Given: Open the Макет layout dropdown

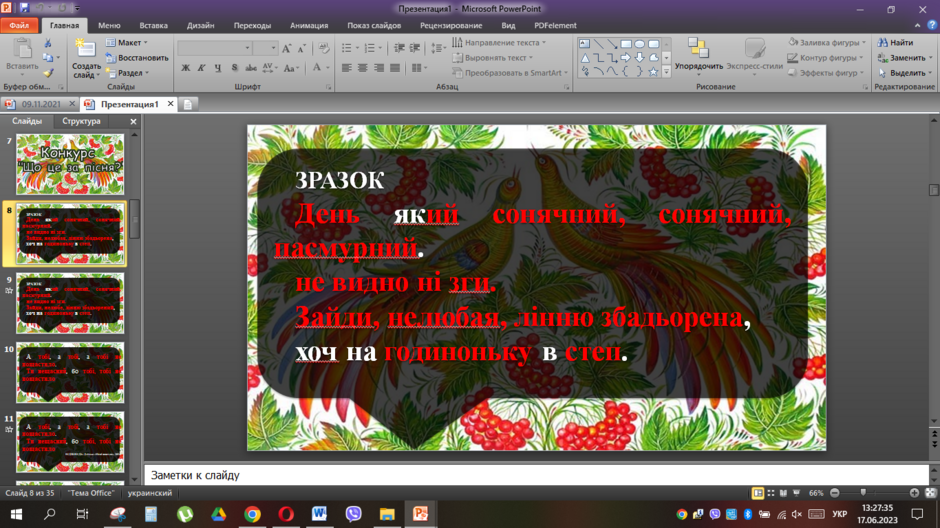Looking at the screenshot, I should pos(127,43).
